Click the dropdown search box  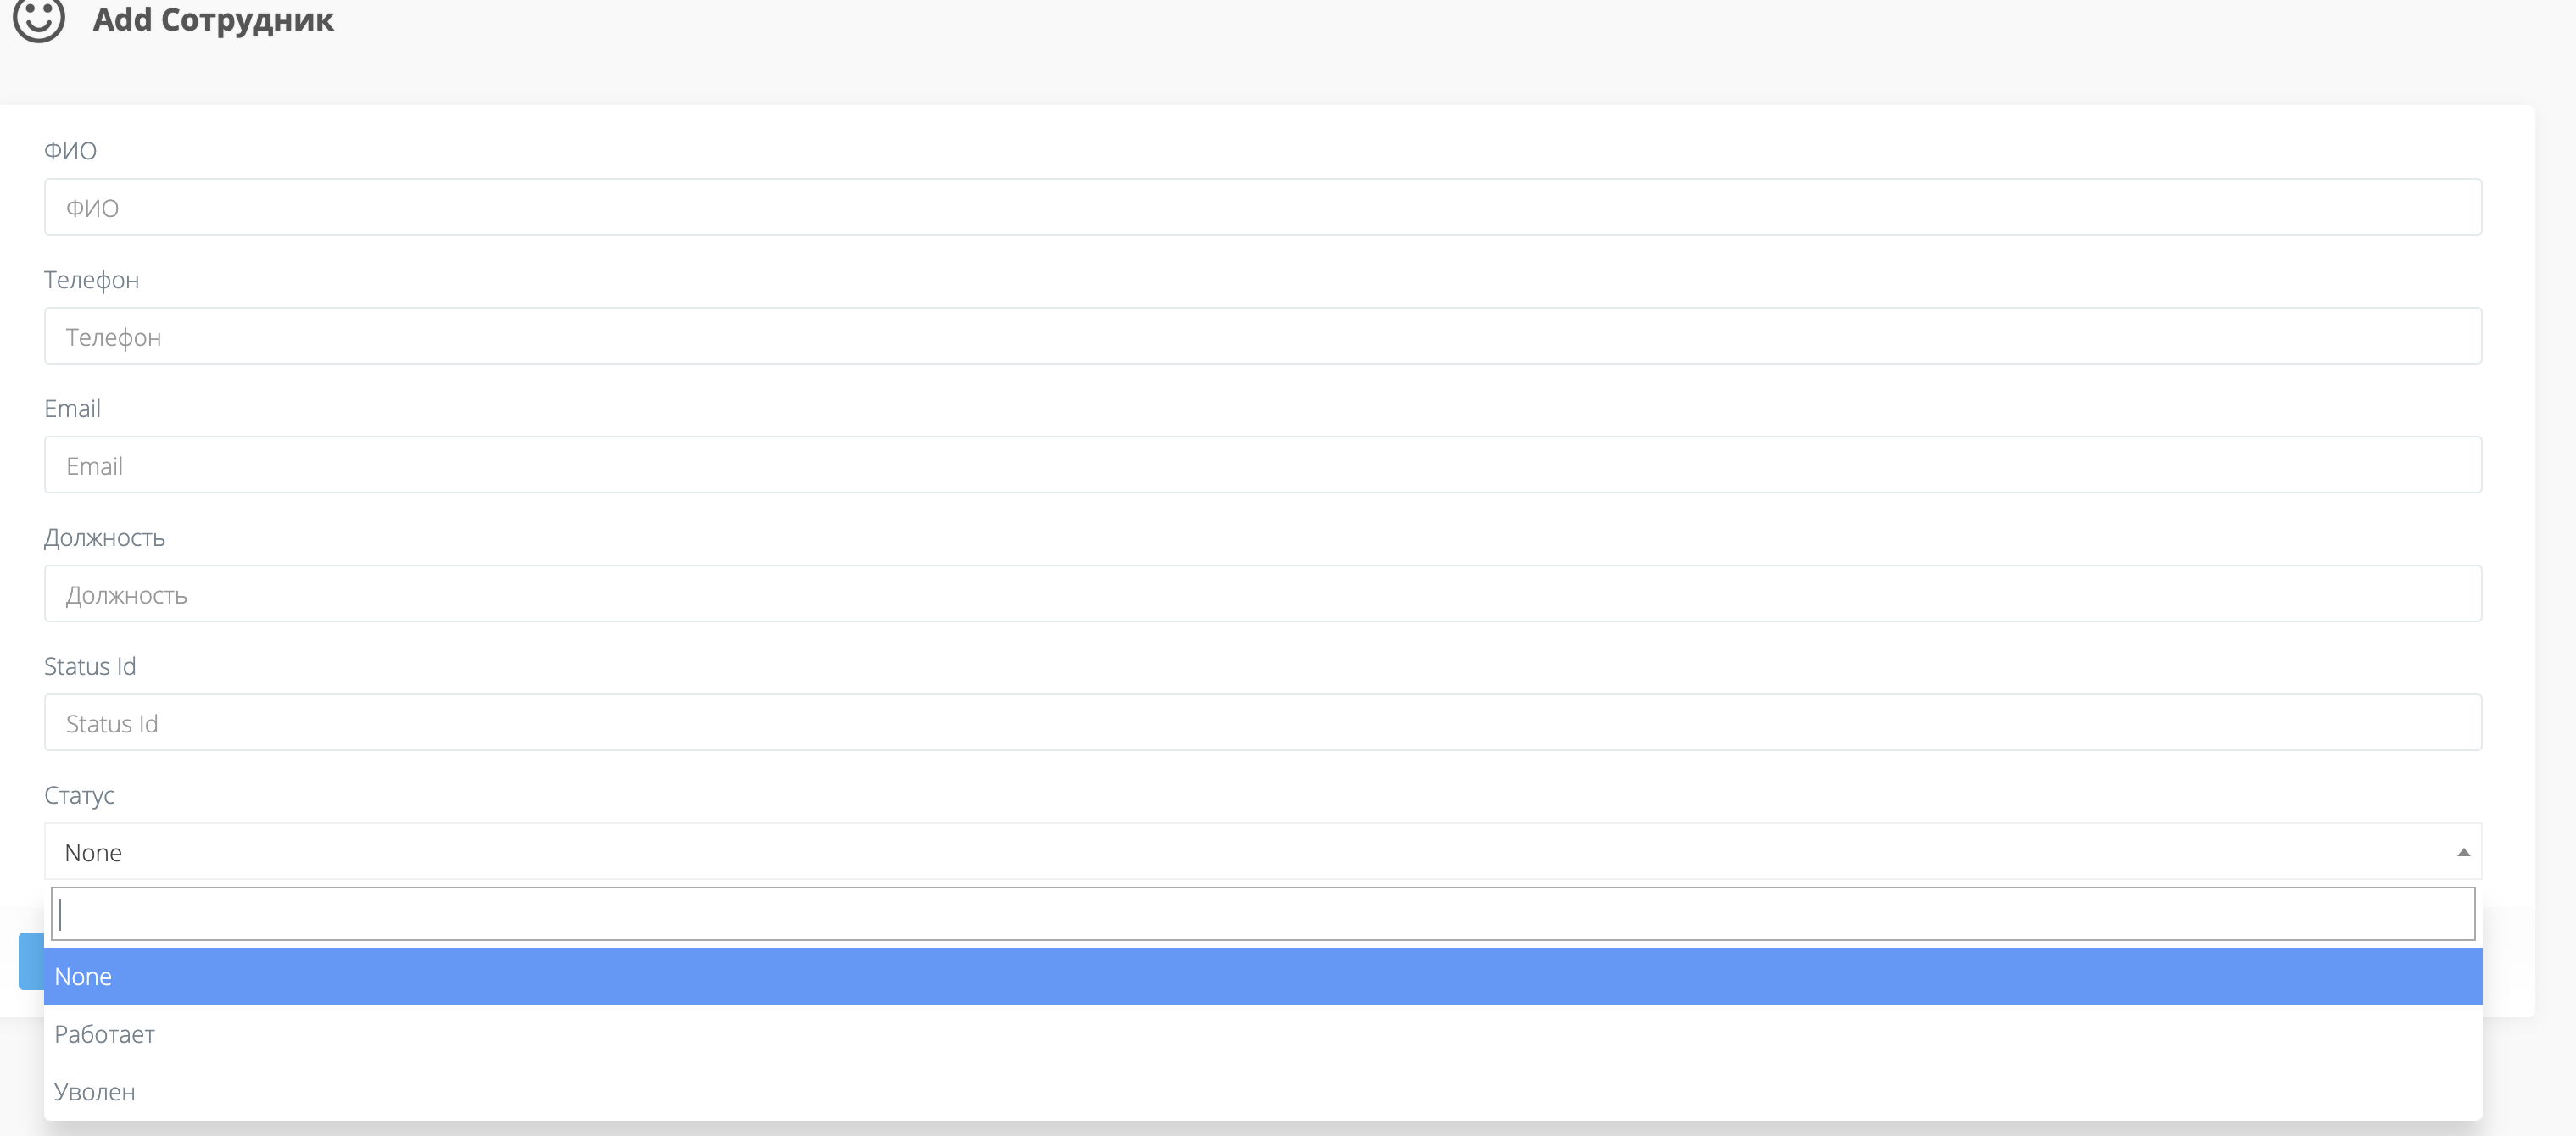(1260, 913)
